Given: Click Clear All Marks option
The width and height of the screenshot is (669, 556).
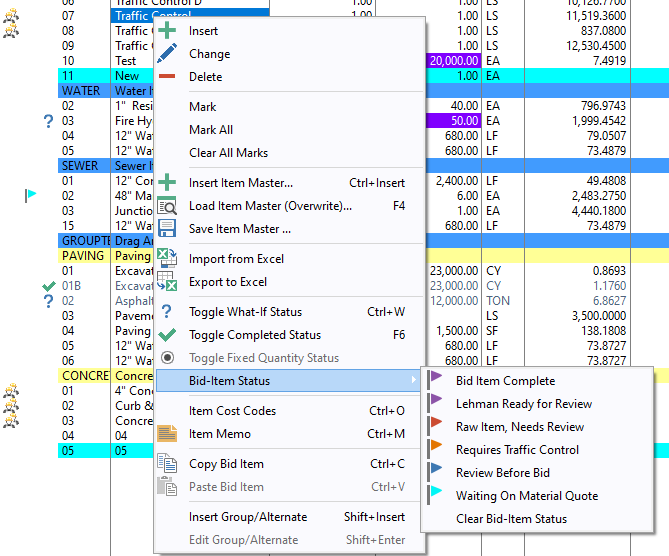Looking at the screenshot, I should [x=228, y=153].
